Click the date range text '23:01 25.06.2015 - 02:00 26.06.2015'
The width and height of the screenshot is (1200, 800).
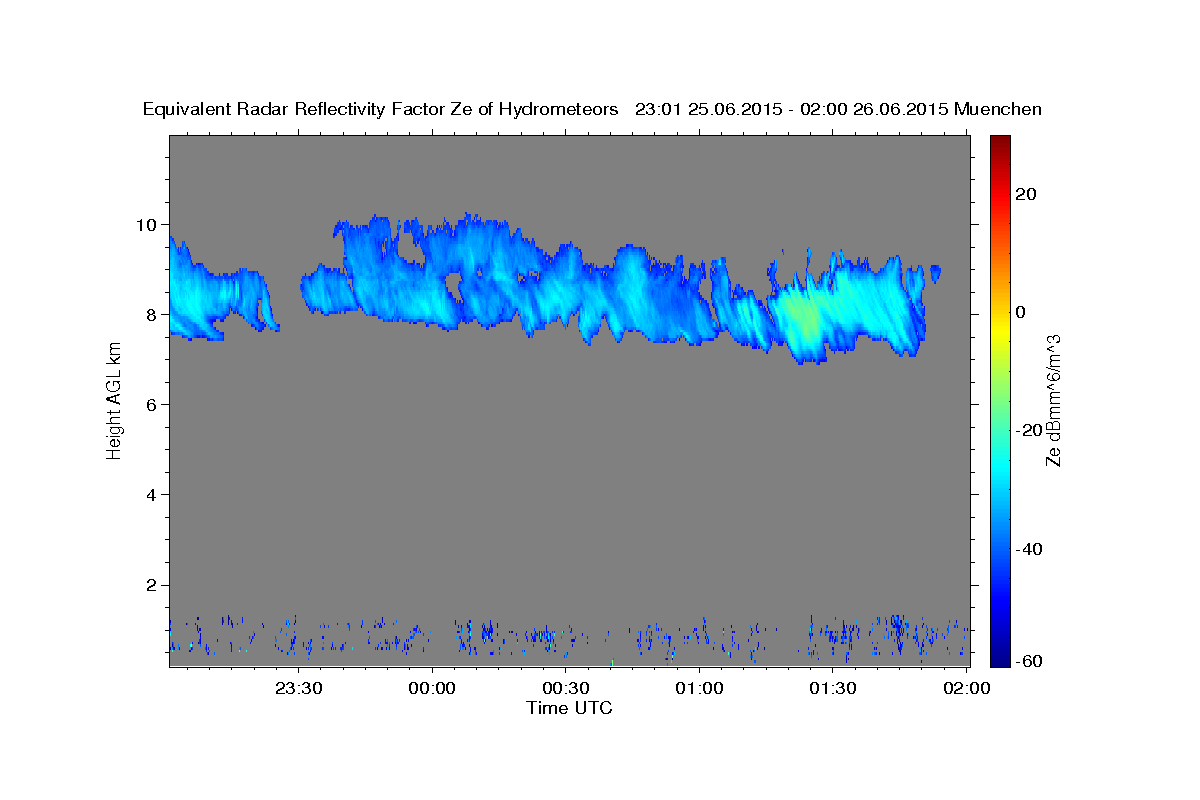coord(792,110)
